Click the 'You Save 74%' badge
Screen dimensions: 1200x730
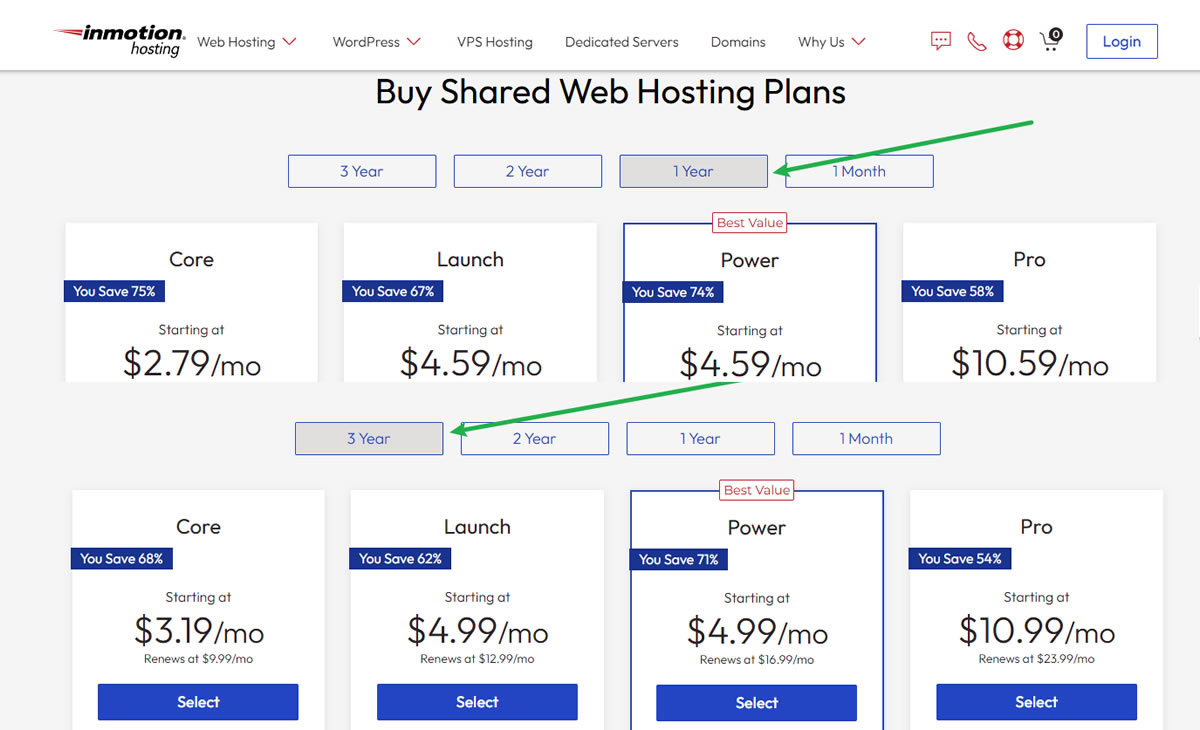pyautogui.click(x=674, y=292)
